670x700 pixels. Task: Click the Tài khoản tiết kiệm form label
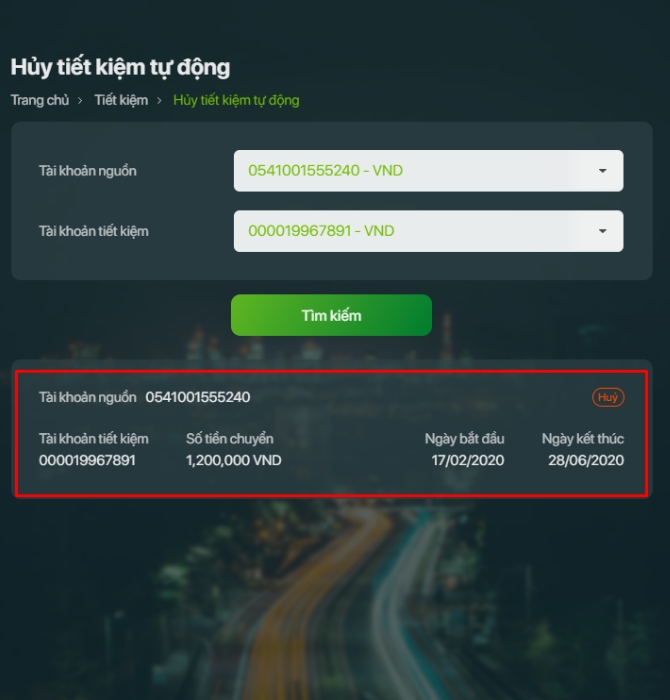point(94,231)
